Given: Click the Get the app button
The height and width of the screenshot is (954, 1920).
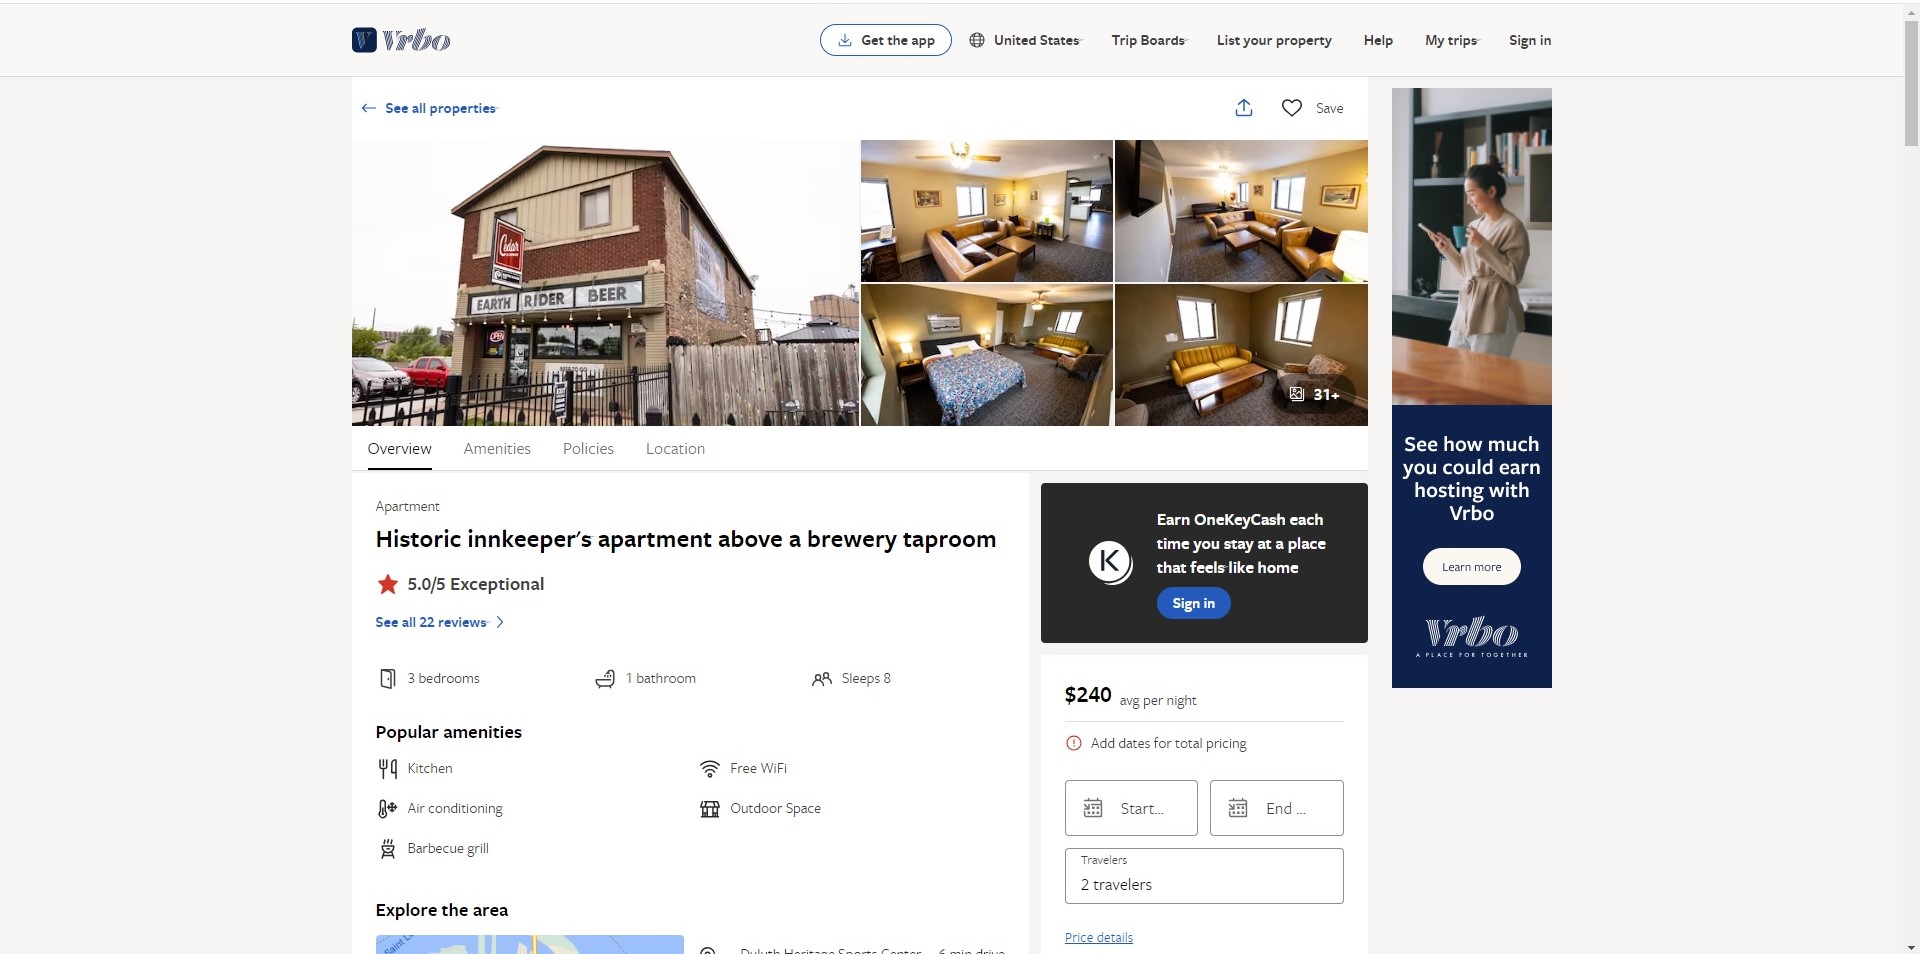Looking at the screenshot, I should coord(886,40).
